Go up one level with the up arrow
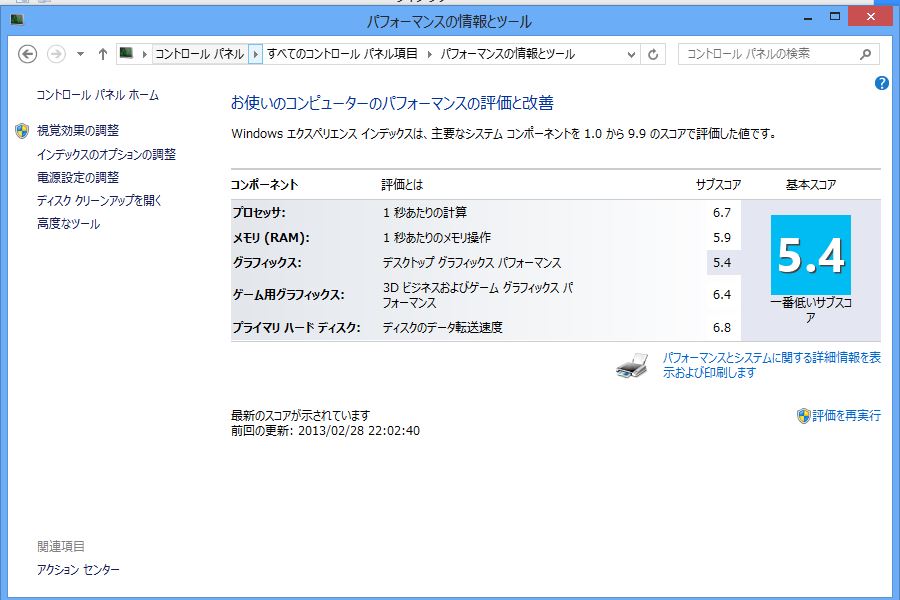 click(103, 54)
